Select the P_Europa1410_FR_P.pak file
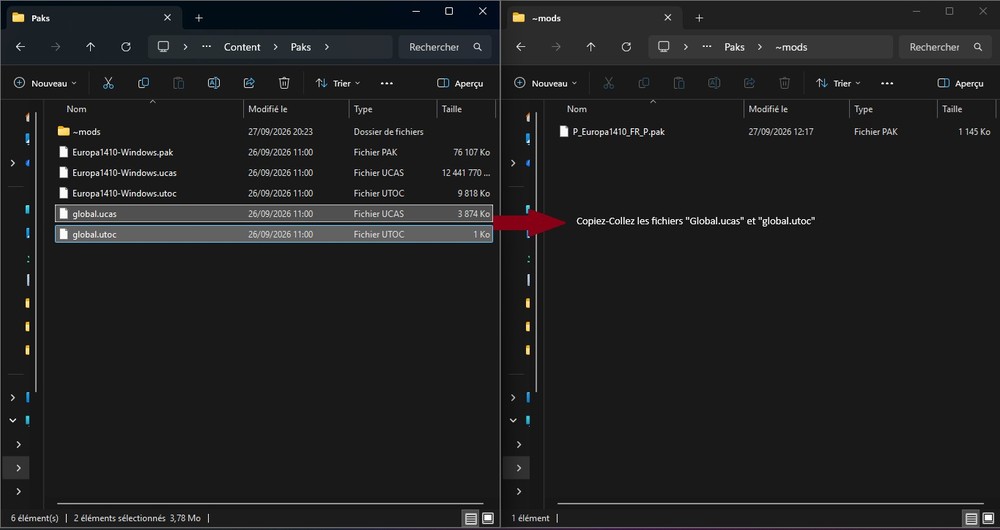Viewport: 1000px width, 530px height. coord(775,131)
